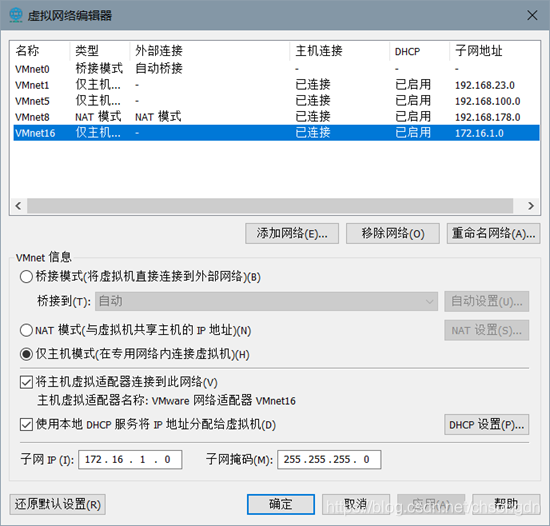
Task: Select the VMnet5 row
Action: [x=276, y=101]
